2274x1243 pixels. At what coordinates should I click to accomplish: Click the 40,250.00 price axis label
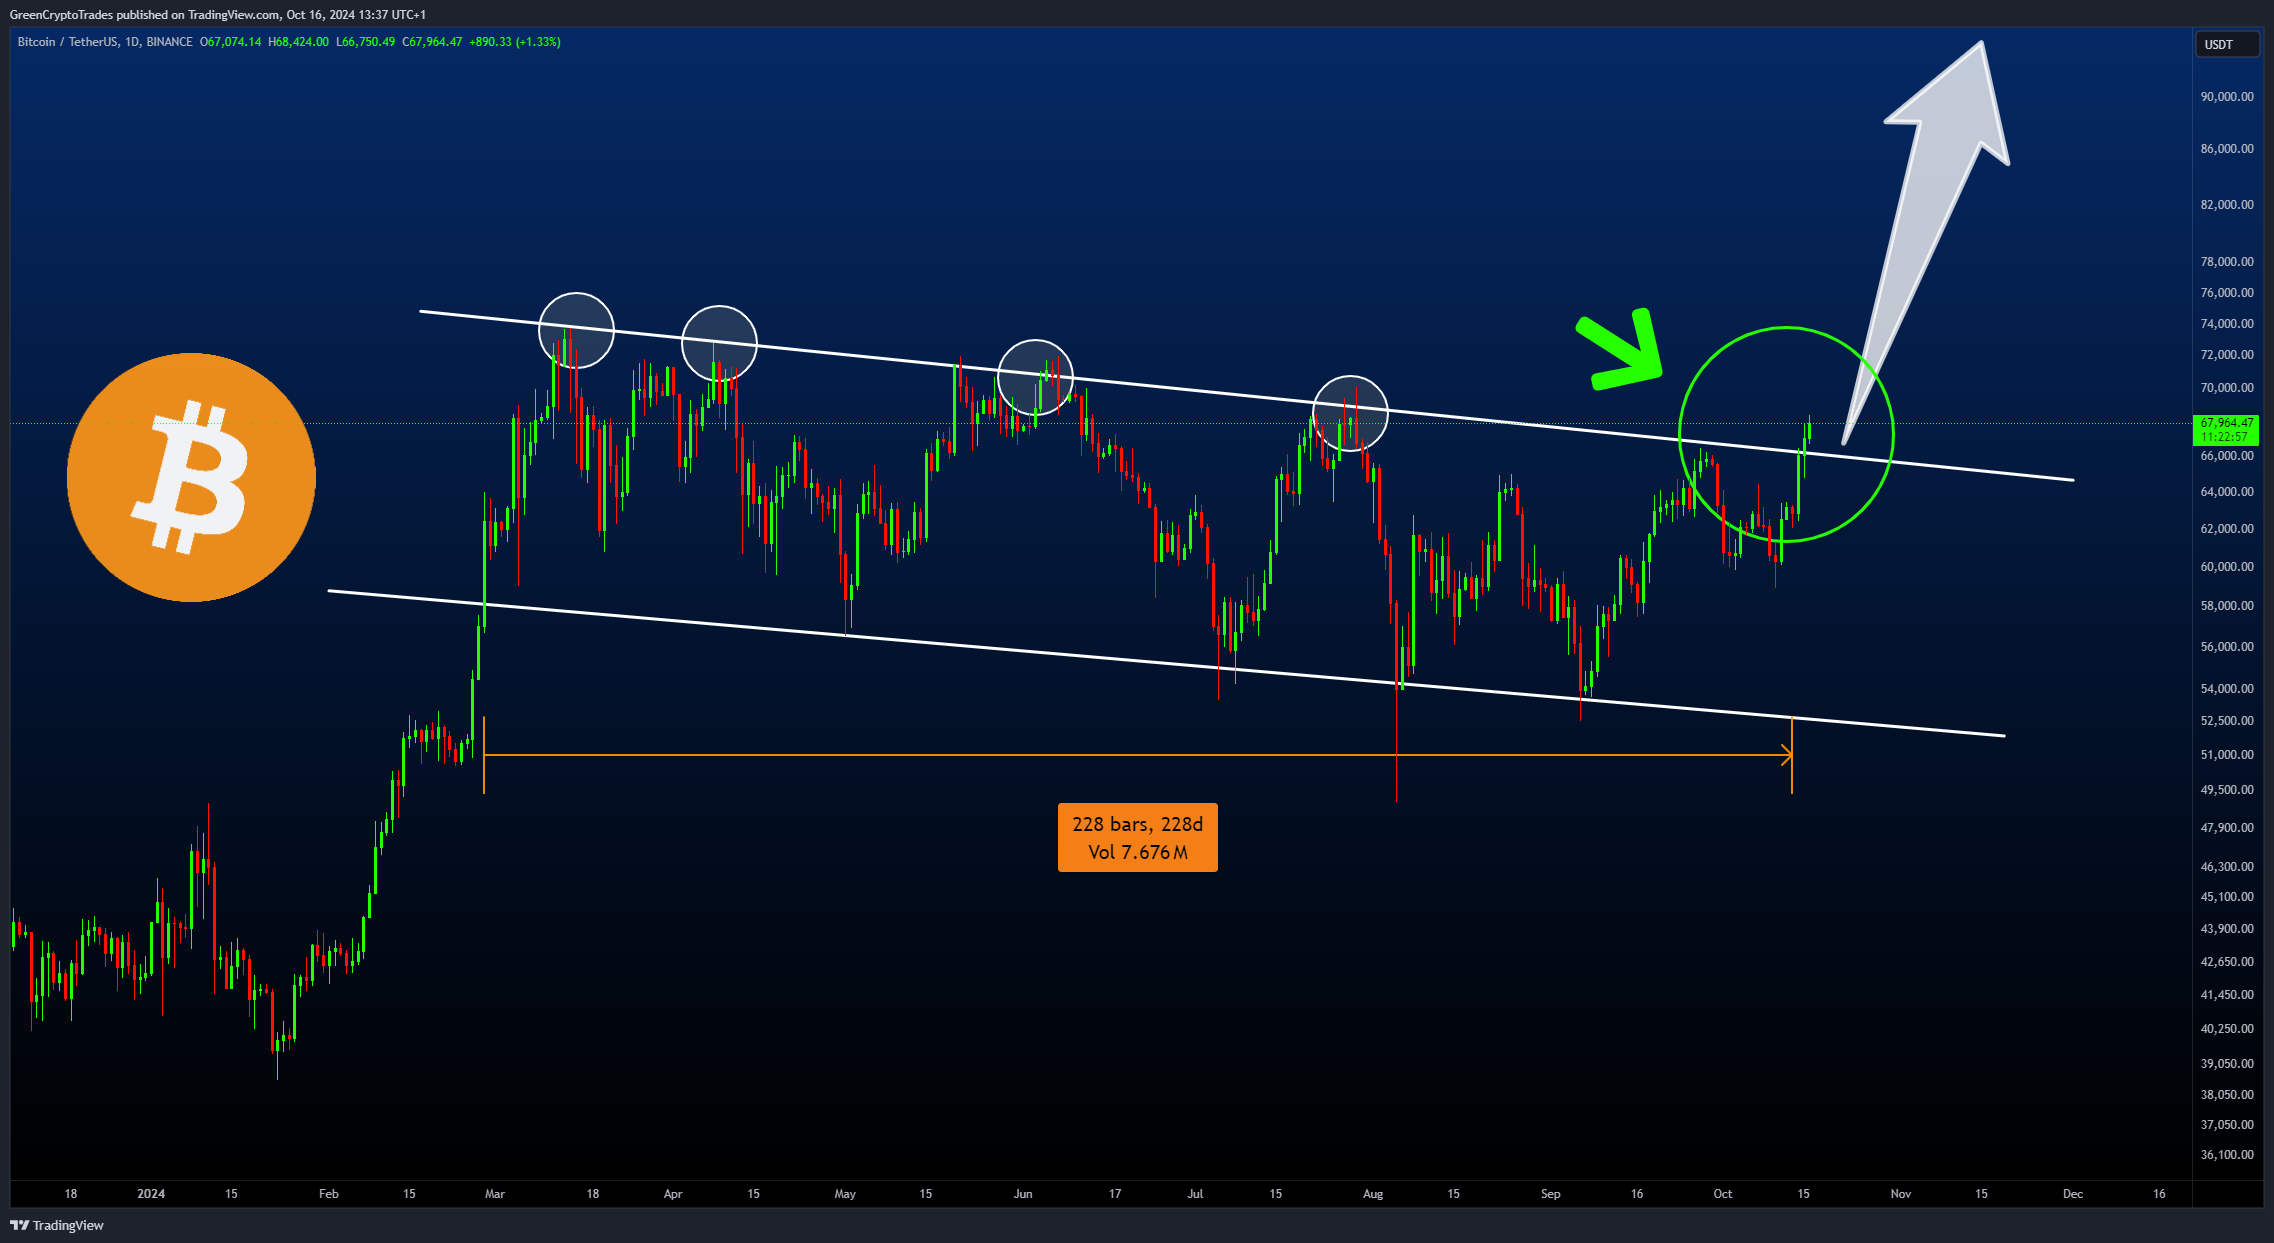pos(2227,1029)
